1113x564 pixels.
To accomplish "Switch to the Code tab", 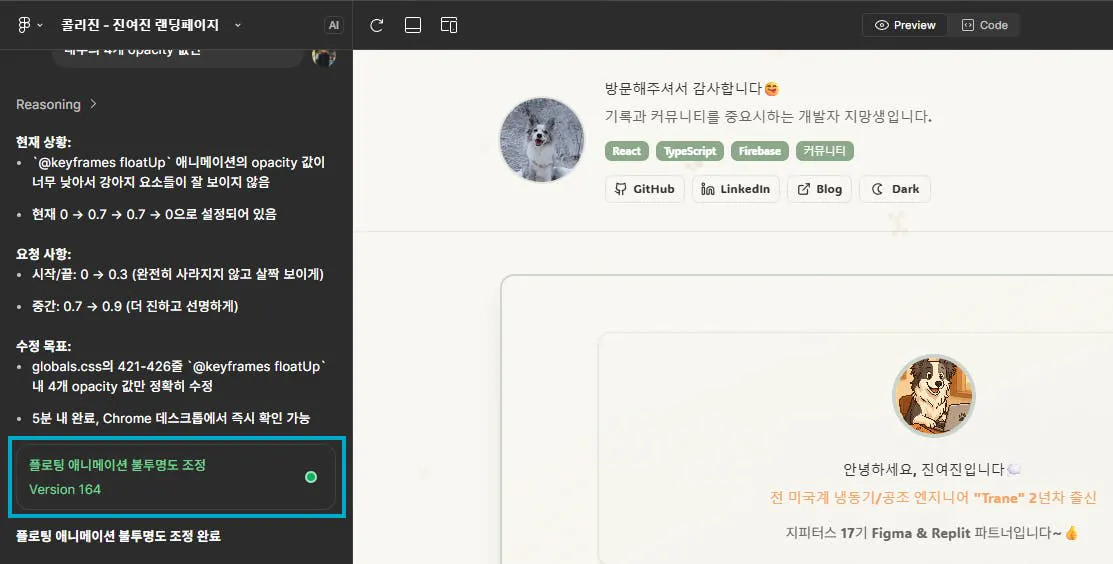I will click(x=985, y=25).
